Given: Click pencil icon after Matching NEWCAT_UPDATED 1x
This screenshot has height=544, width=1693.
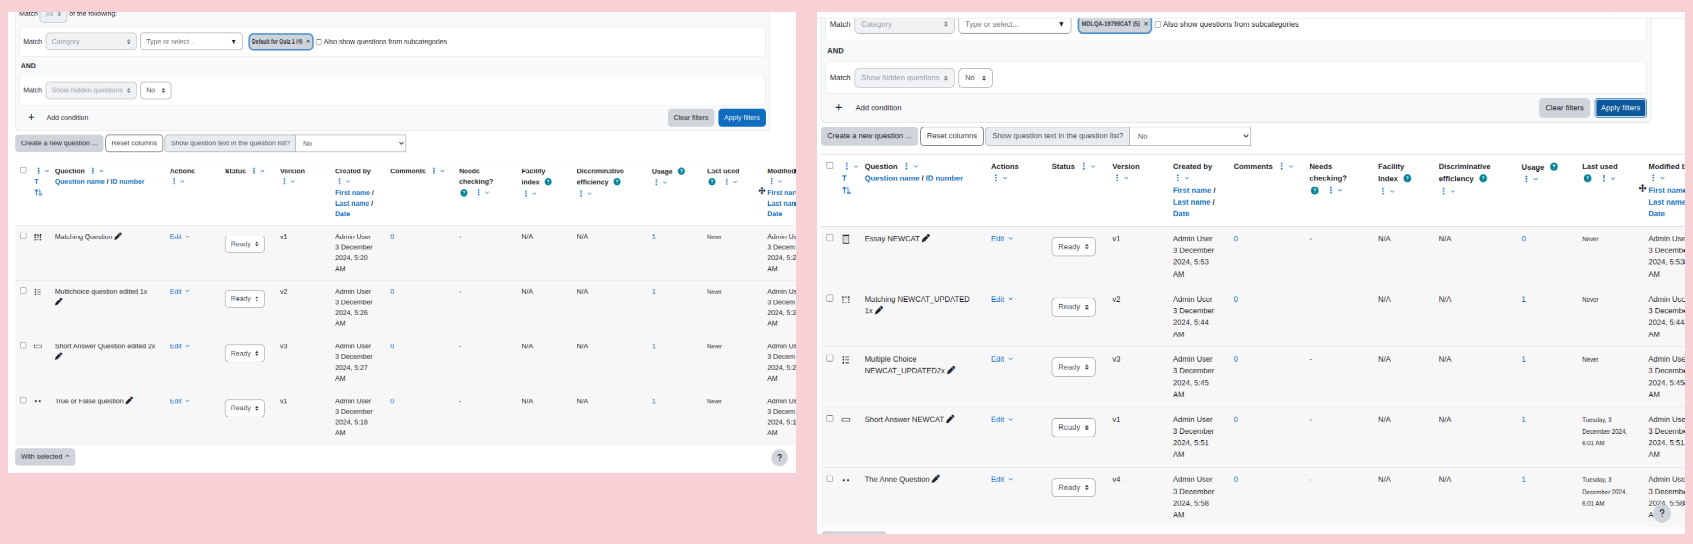Looking at the screenshot, I should [879, 310].
